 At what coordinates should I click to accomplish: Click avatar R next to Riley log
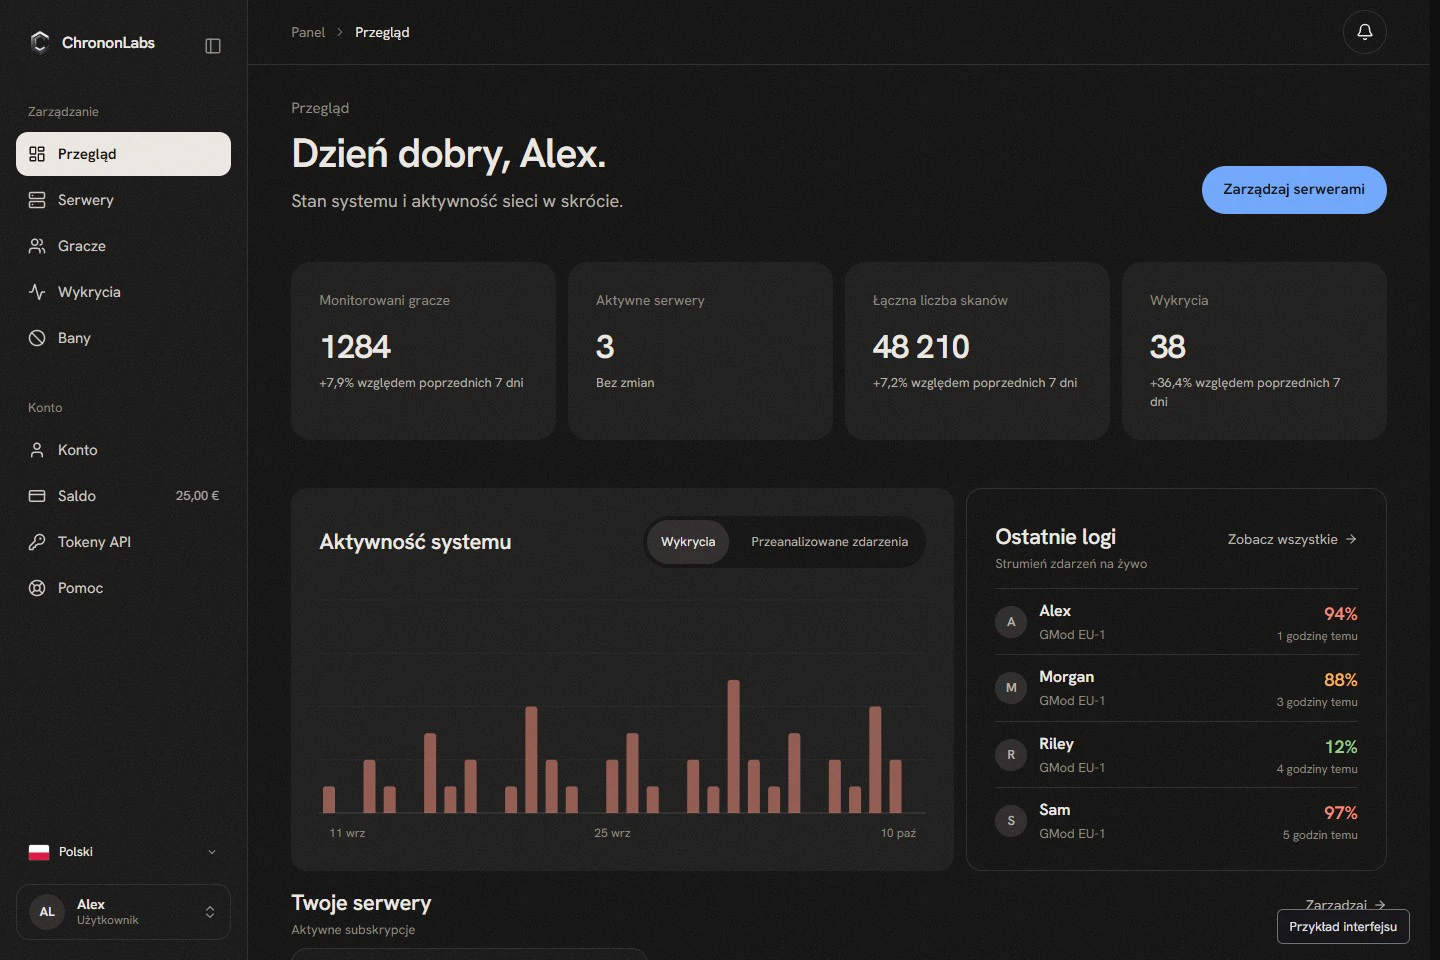(1011, 755)
